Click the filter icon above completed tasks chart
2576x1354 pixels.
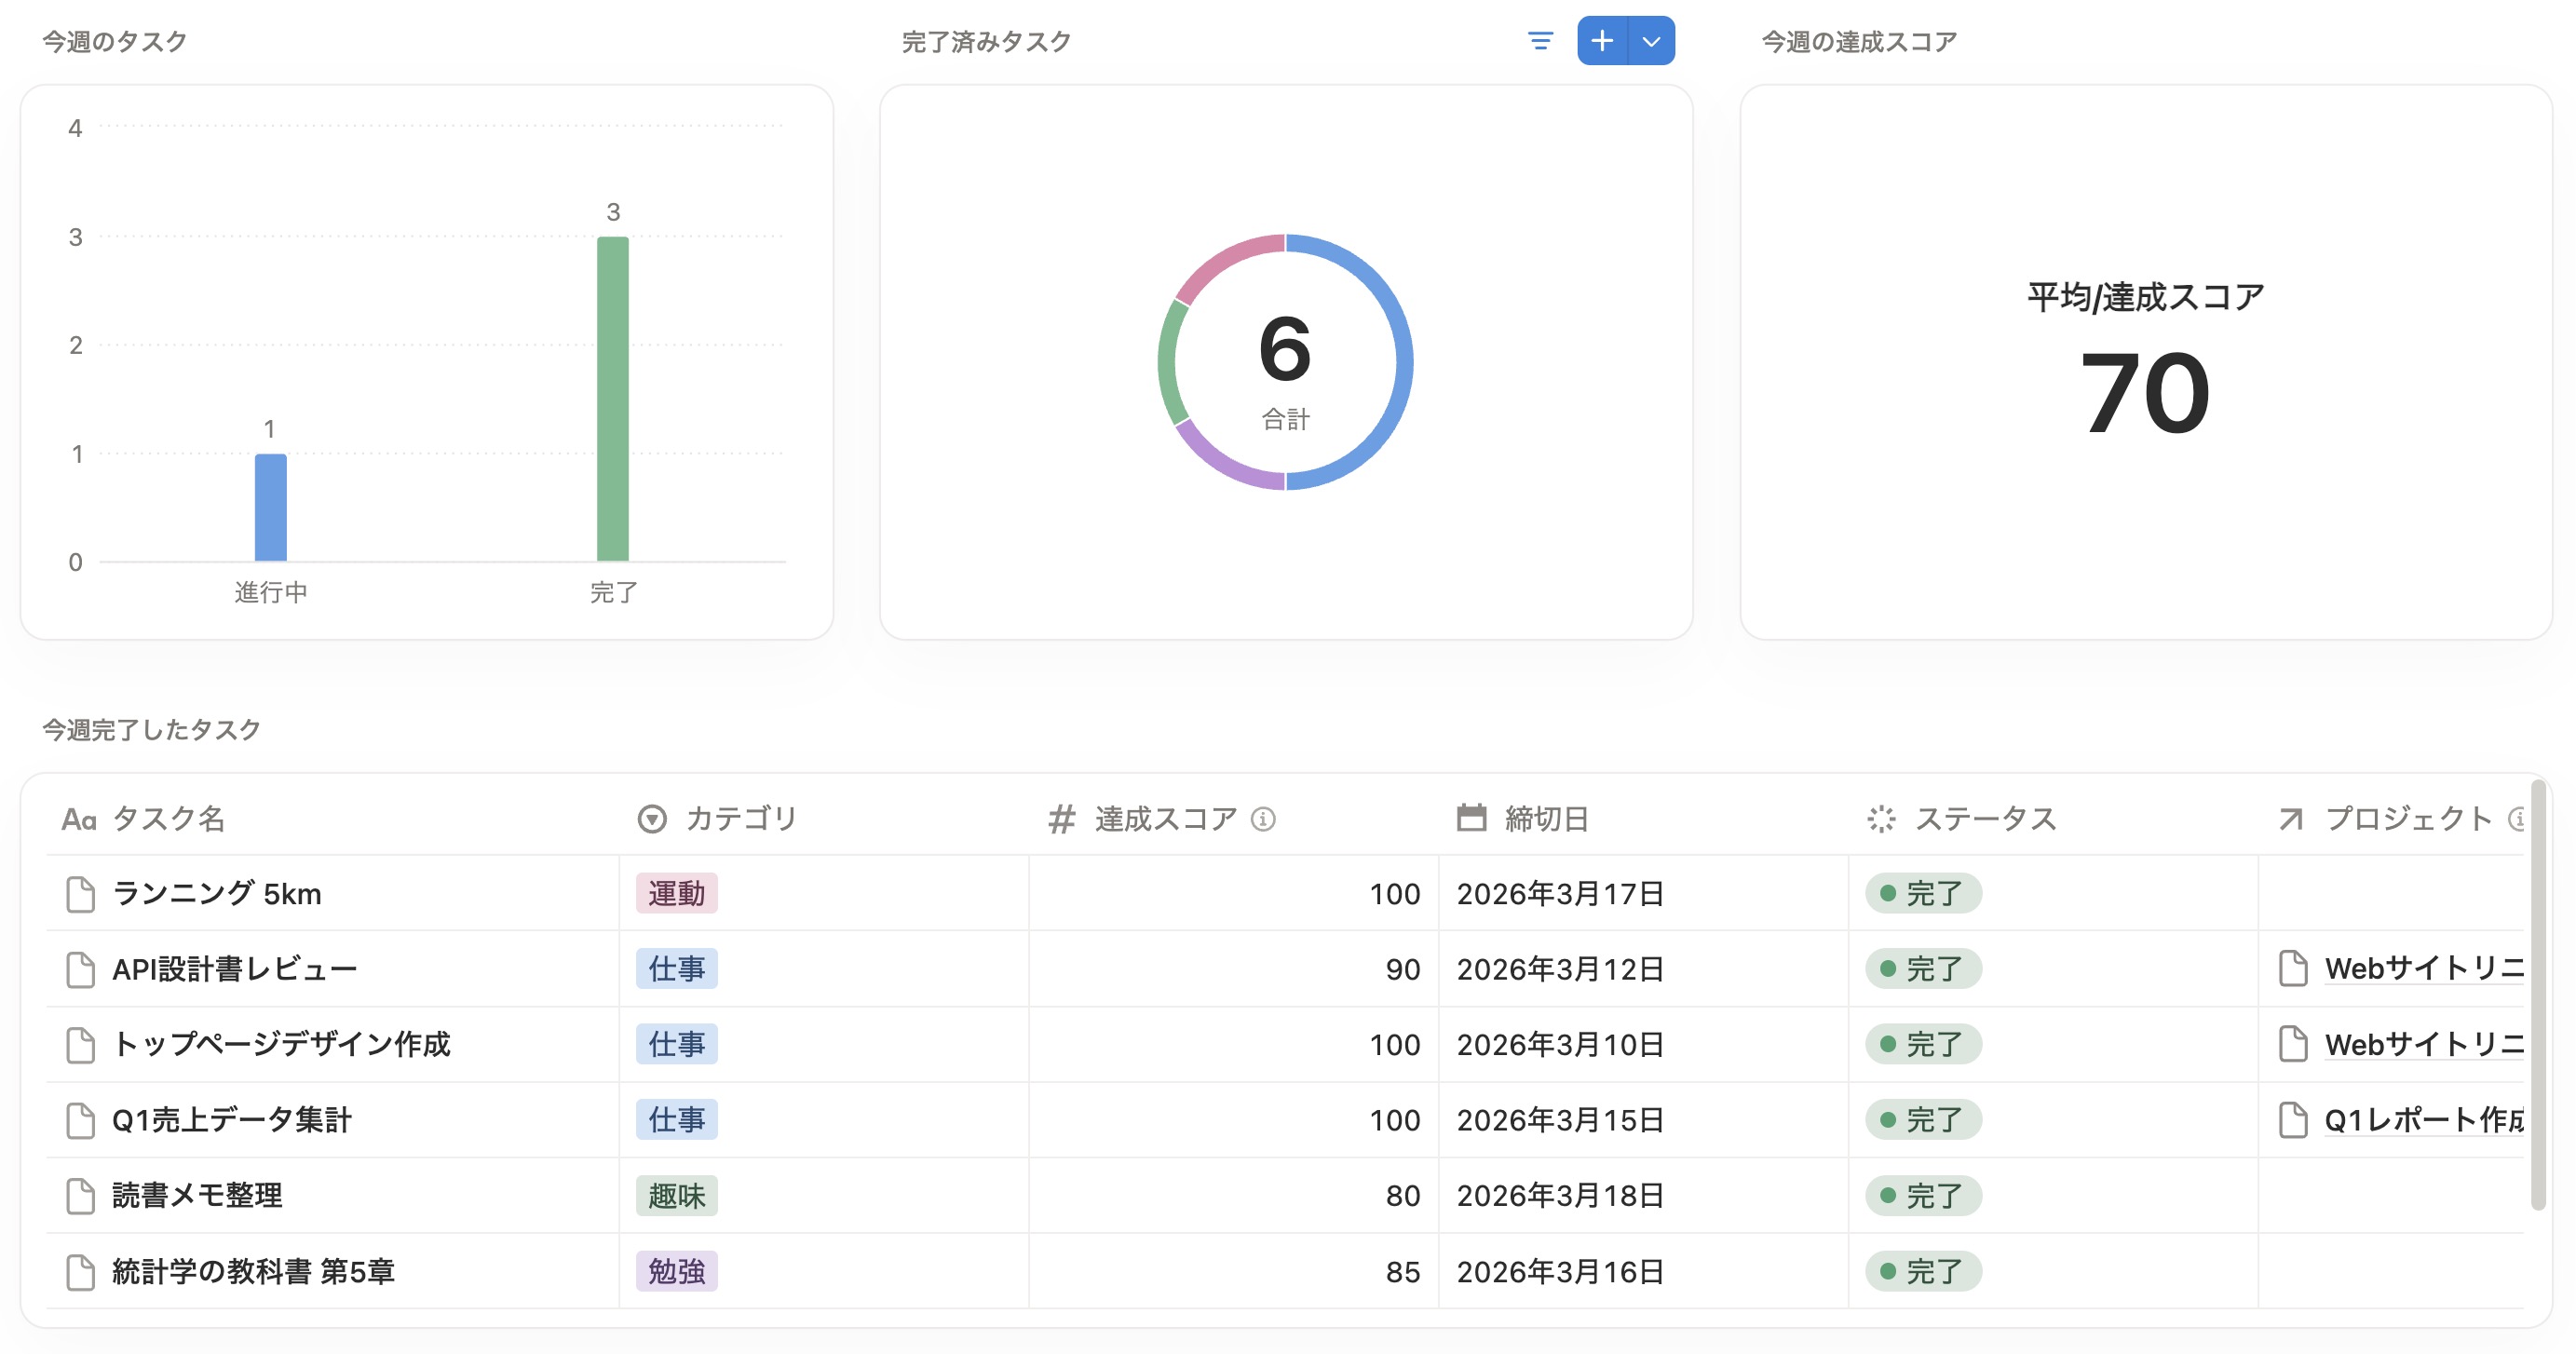[1540, 41]
